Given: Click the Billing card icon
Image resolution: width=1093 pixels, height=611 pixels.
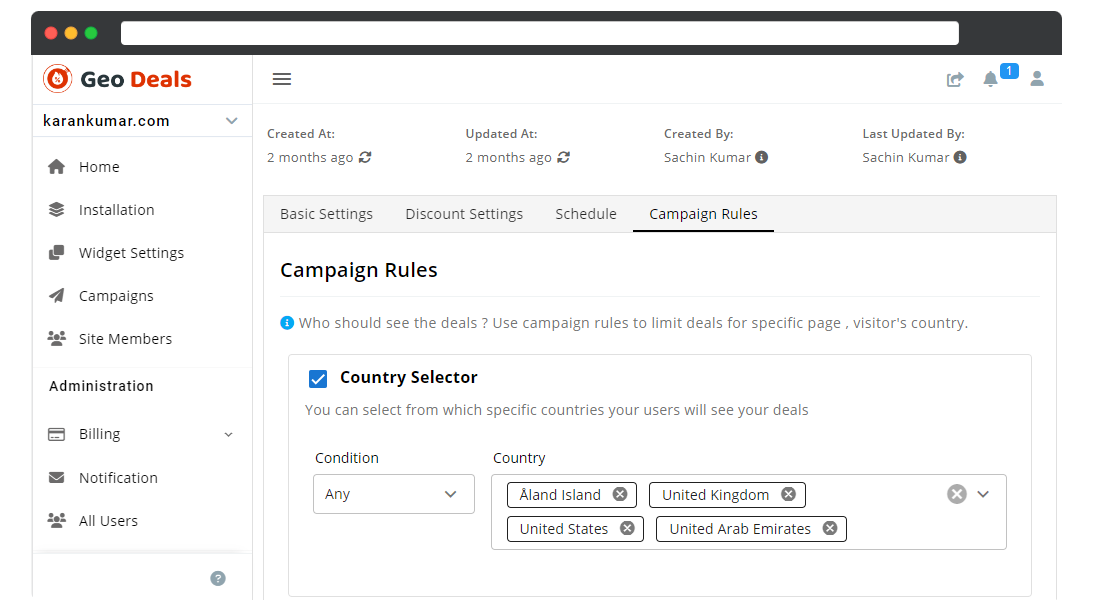Looking at the screenshot, I should click(56, 434).
